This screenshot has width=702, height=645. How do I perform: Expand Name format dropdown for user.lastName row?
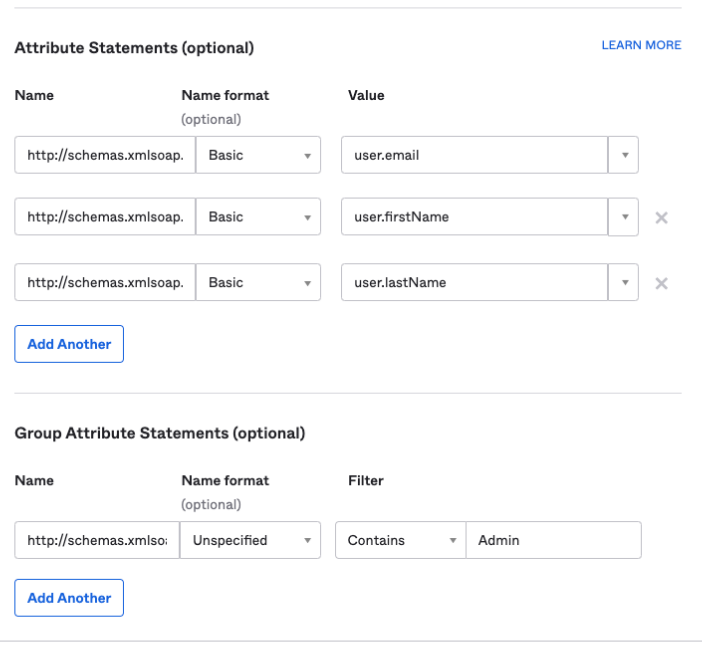258,283
